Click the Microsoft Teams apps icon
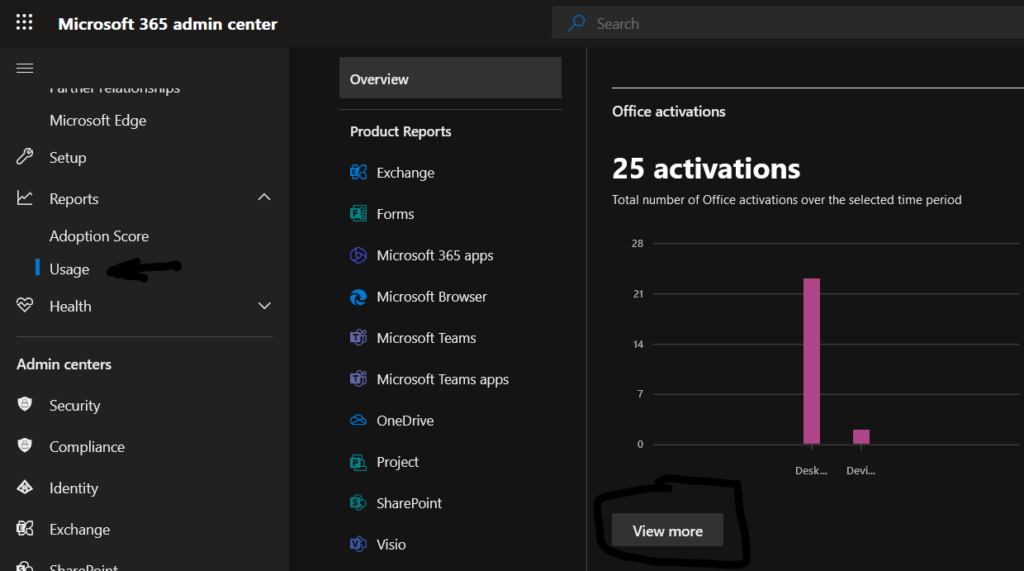The height and width of the screenshot is (571, 1024). click(358, 379)
